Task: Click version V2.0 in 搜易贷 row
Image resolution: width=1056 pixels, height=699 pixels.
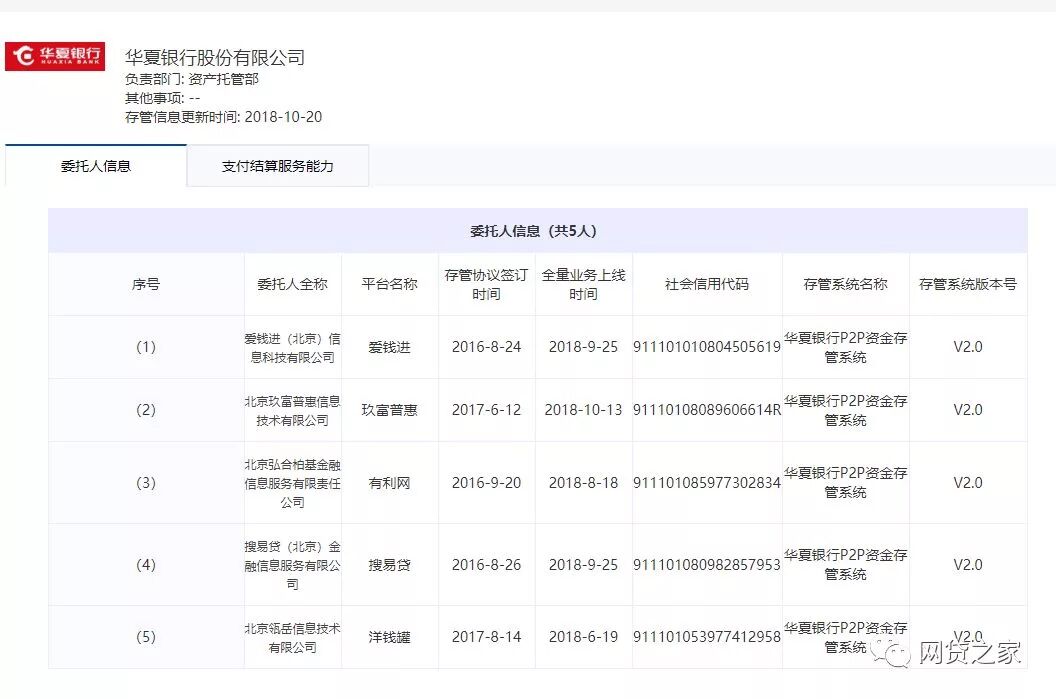Action: [x=968, y=565]
